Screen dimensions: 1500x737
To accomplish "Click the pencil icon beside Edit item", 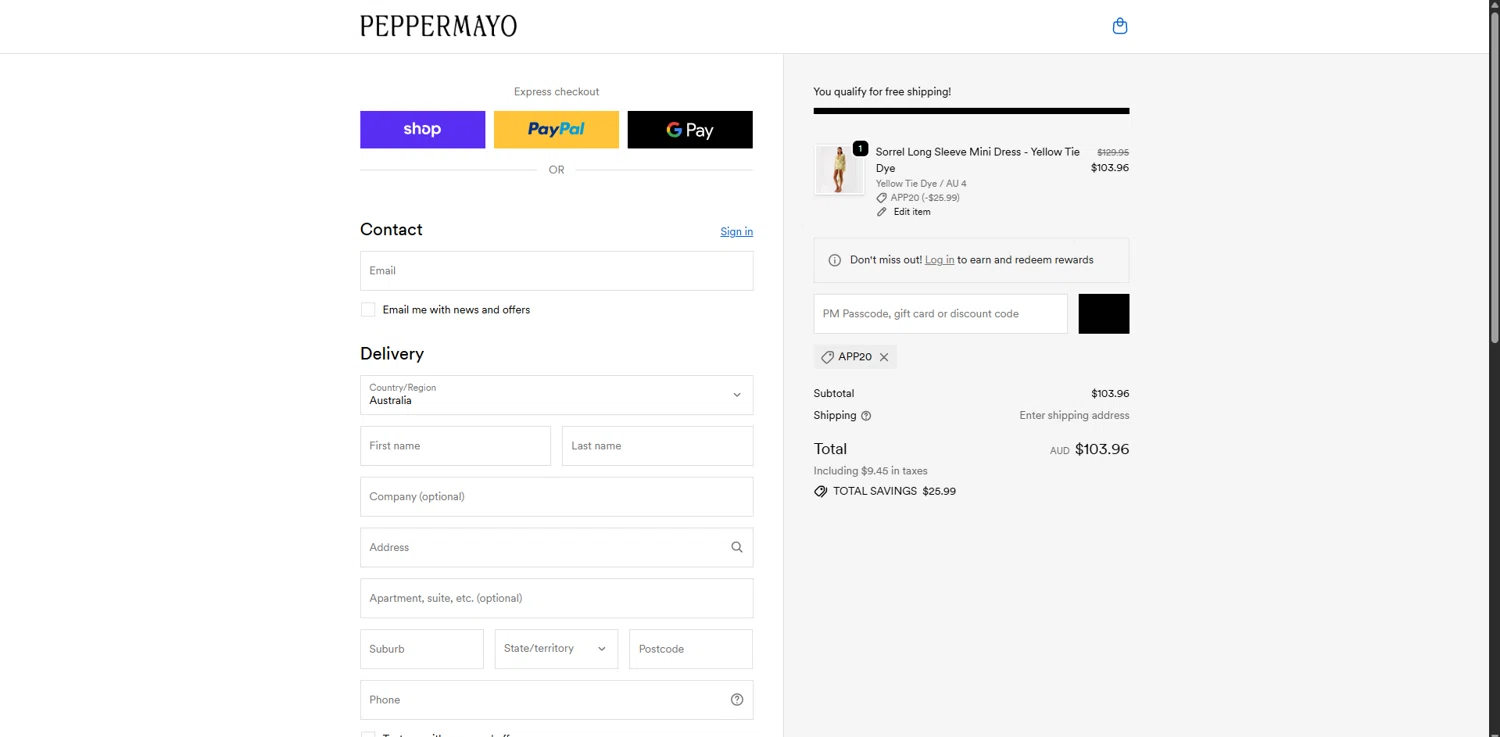I will [882, 212].
